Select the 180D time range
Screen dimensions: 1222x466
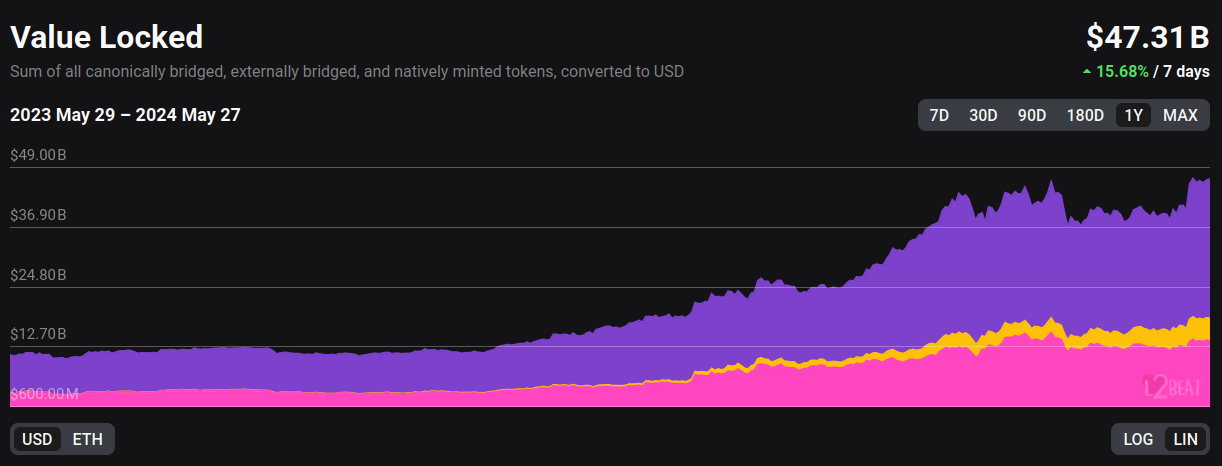pyautogui.click(x=1085, y=115)
